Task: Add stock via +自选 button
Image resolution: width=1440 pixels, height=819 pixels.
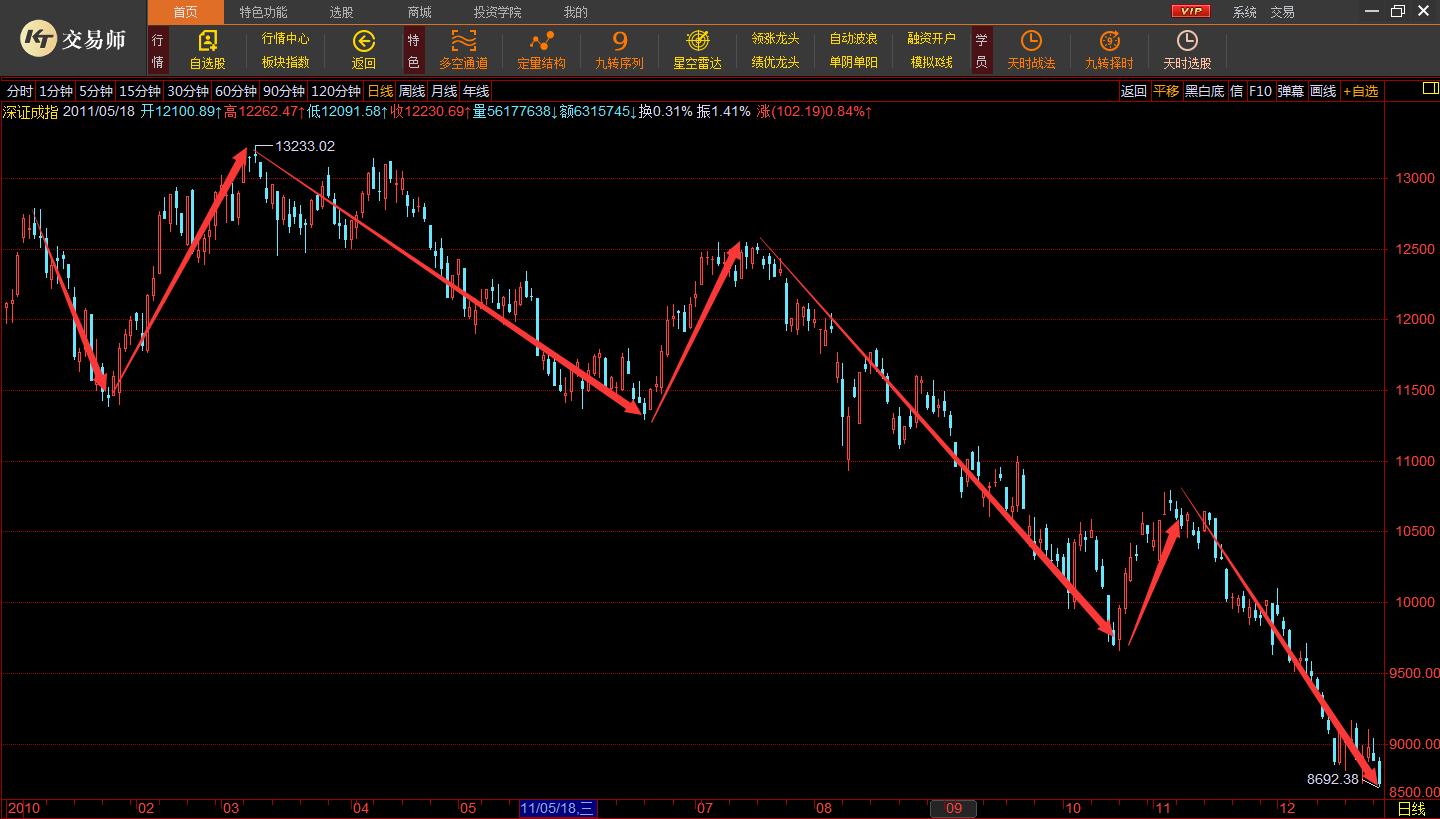Action: click(1360, 91)
